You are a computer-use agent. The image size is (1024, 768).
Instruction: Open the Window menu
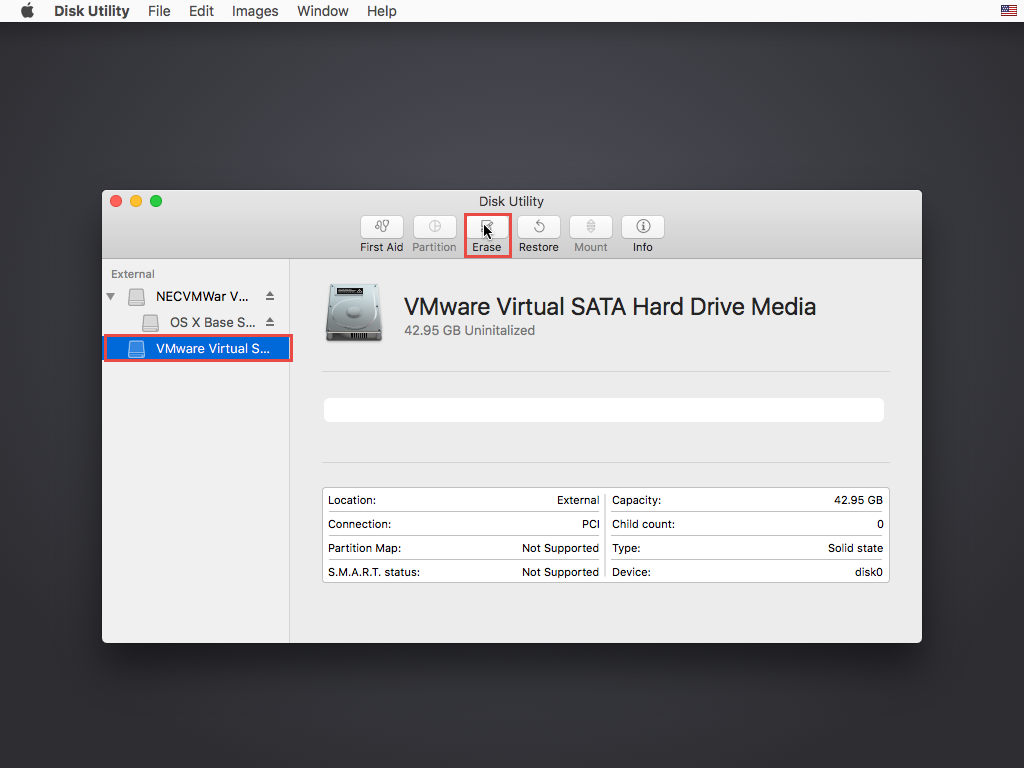tap(322, 11)
